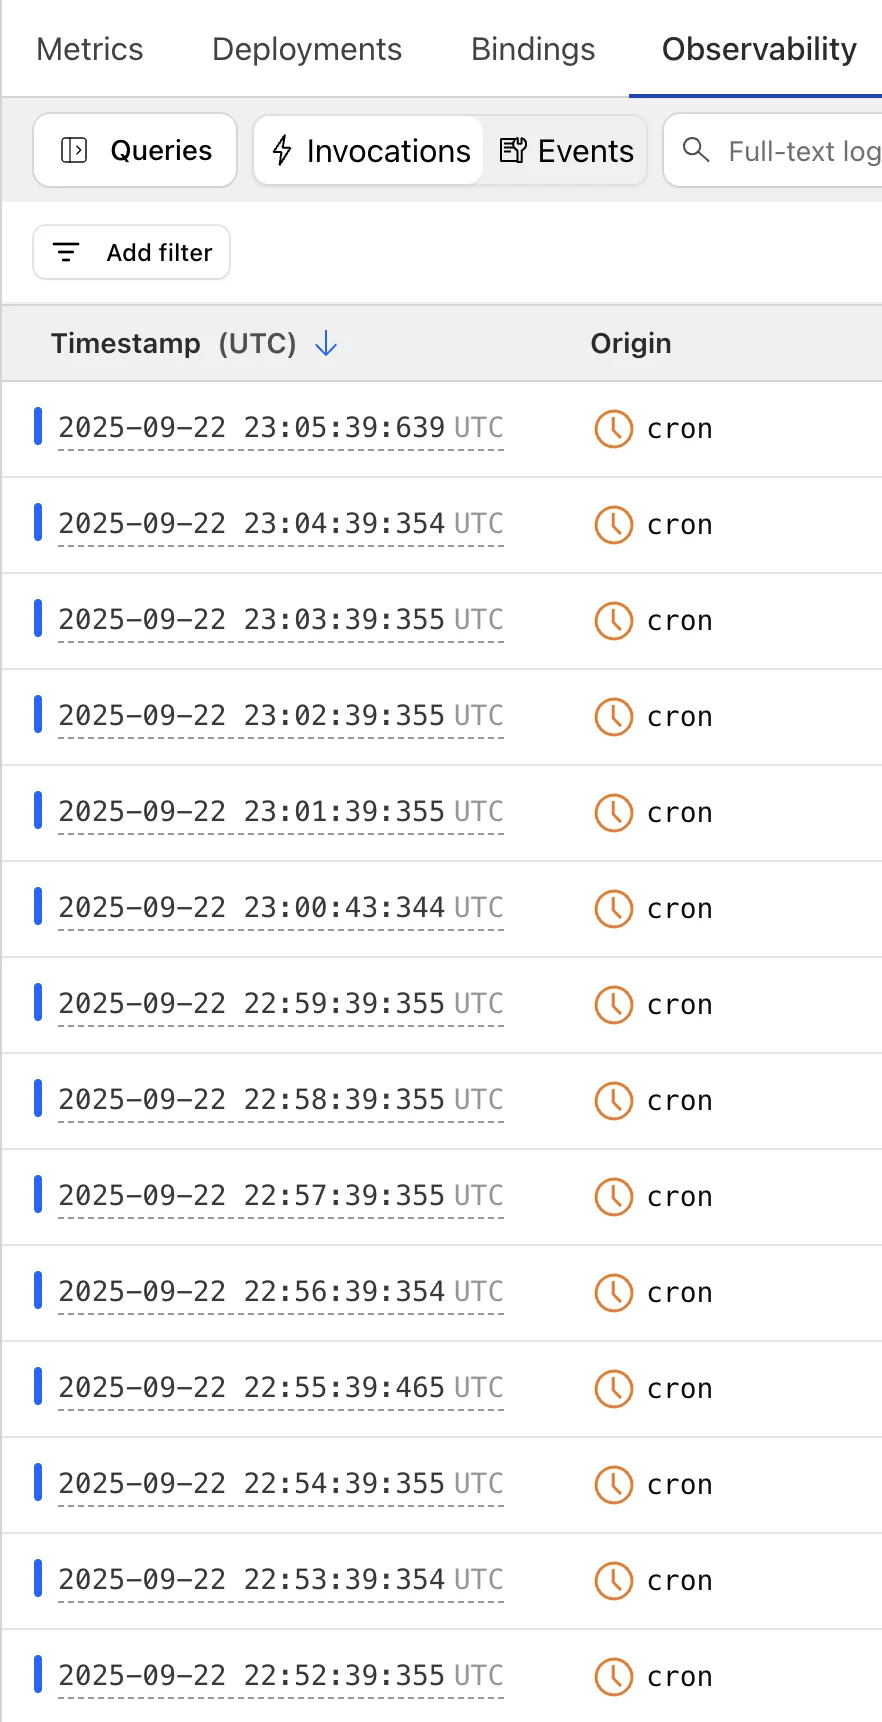Viewport: 882px width, 1722px height.
Task: Click the cron clock icon at 23:05:39
Action: [x=613, y=428]
